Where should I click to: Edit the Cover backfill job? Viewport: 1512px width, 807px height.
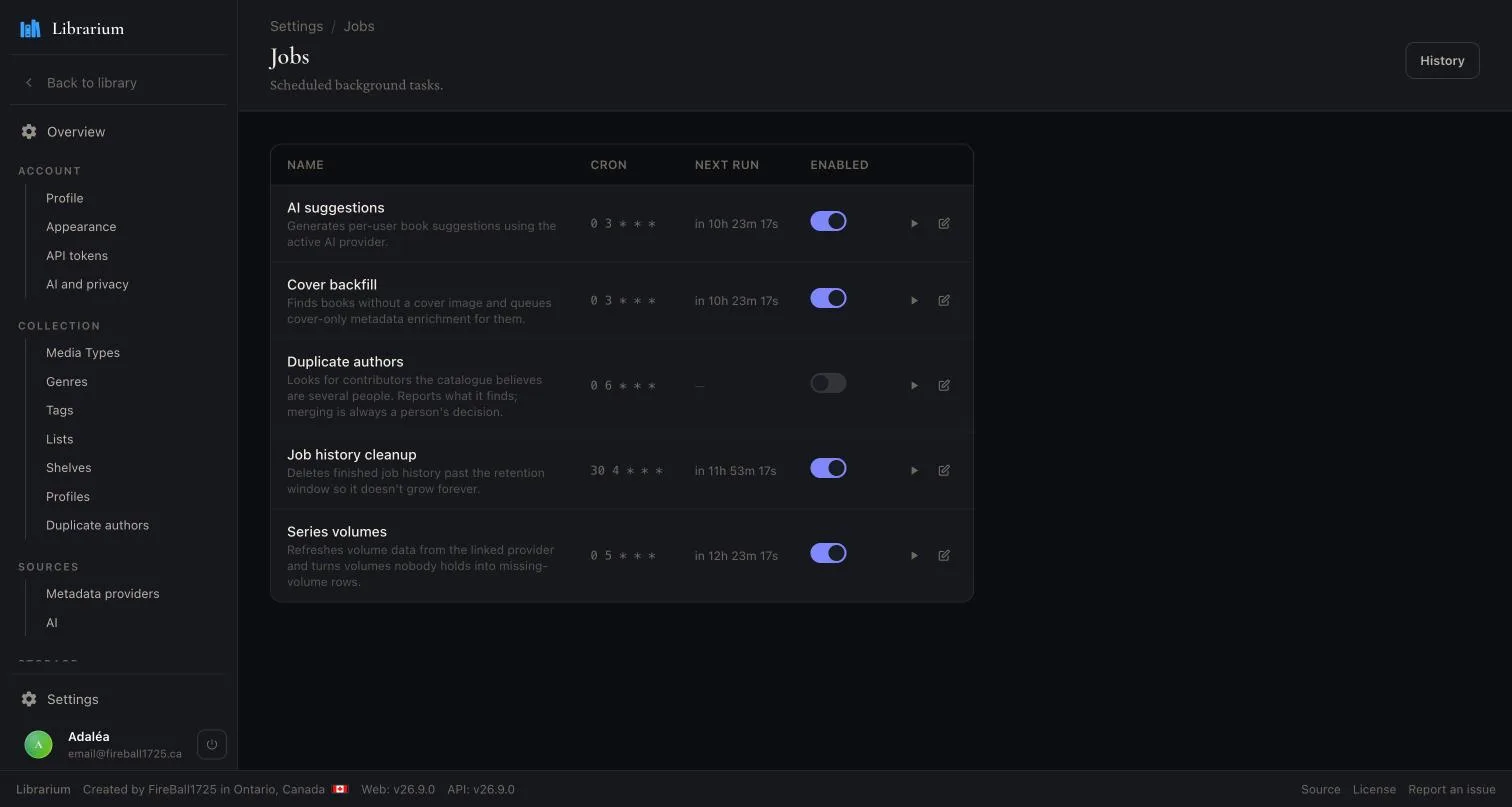(x=944, y=301)
